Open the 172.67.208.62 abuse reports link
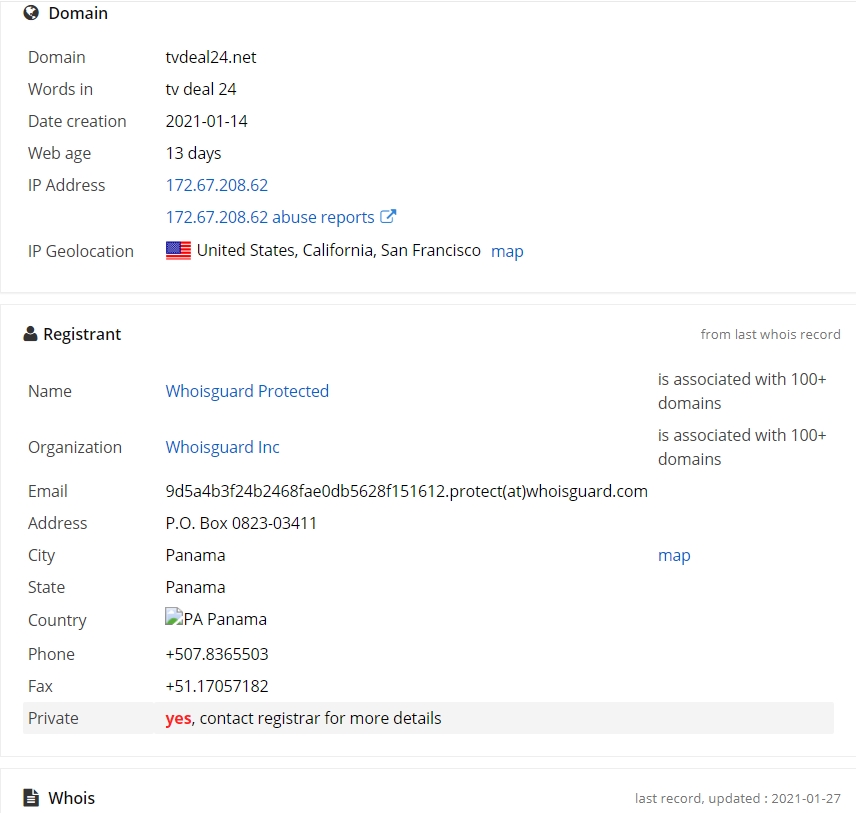This screenshot has height=813, width=856. (x=270, y=217)
